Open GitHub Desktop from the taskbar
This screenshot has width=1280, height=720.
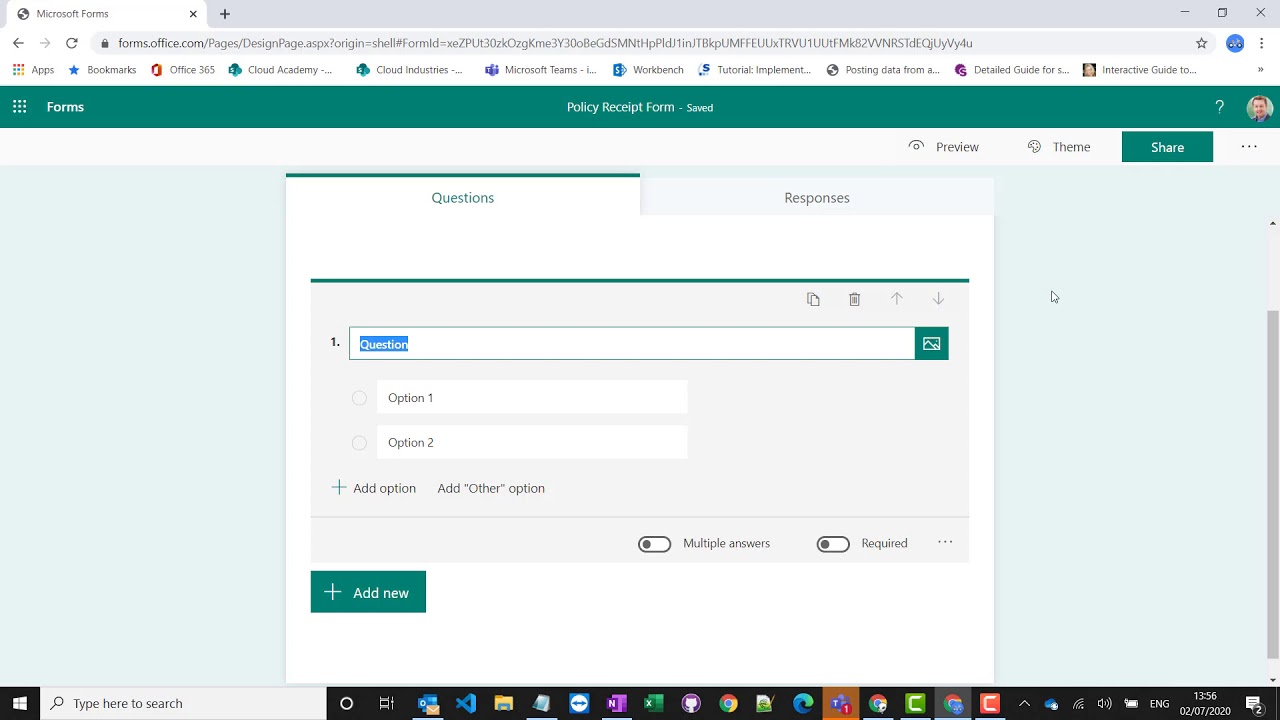691,703
